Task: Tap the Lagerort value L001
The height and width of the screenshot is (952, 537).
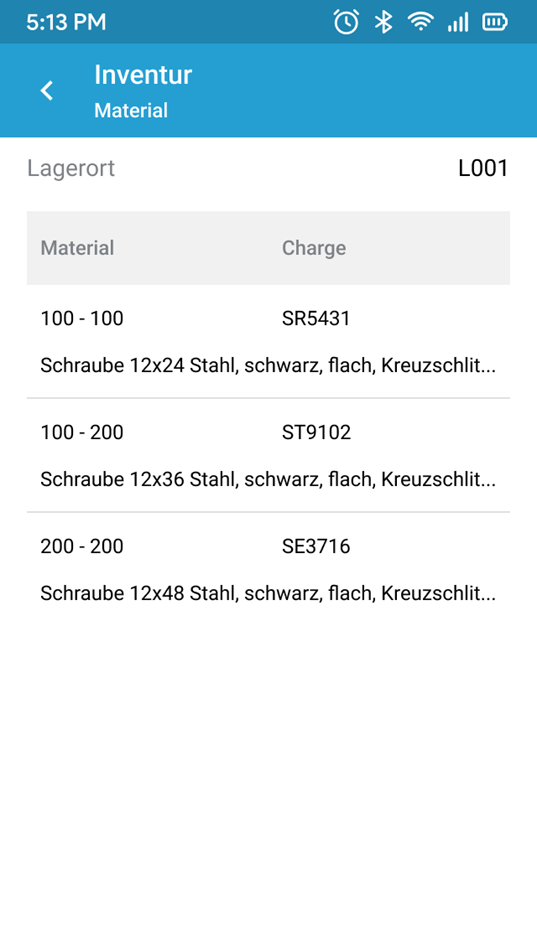Action: tap(483, 168)
